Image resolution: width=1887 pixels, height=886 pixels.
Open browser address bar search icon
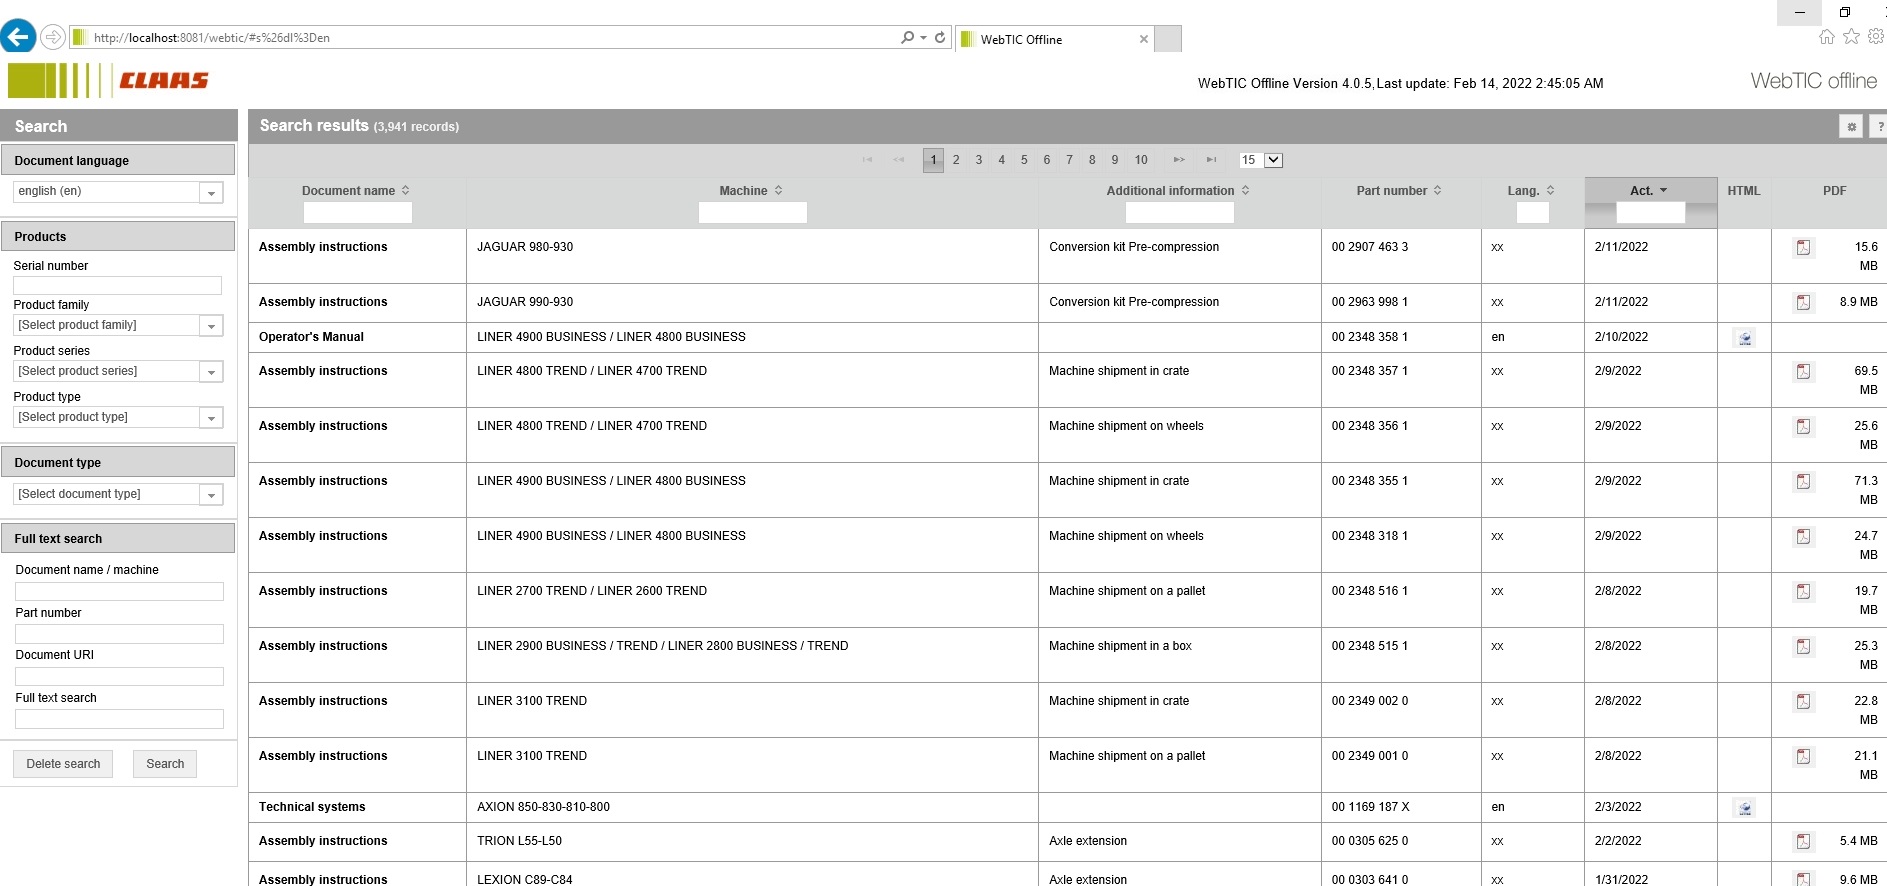[x=907, y=37]
